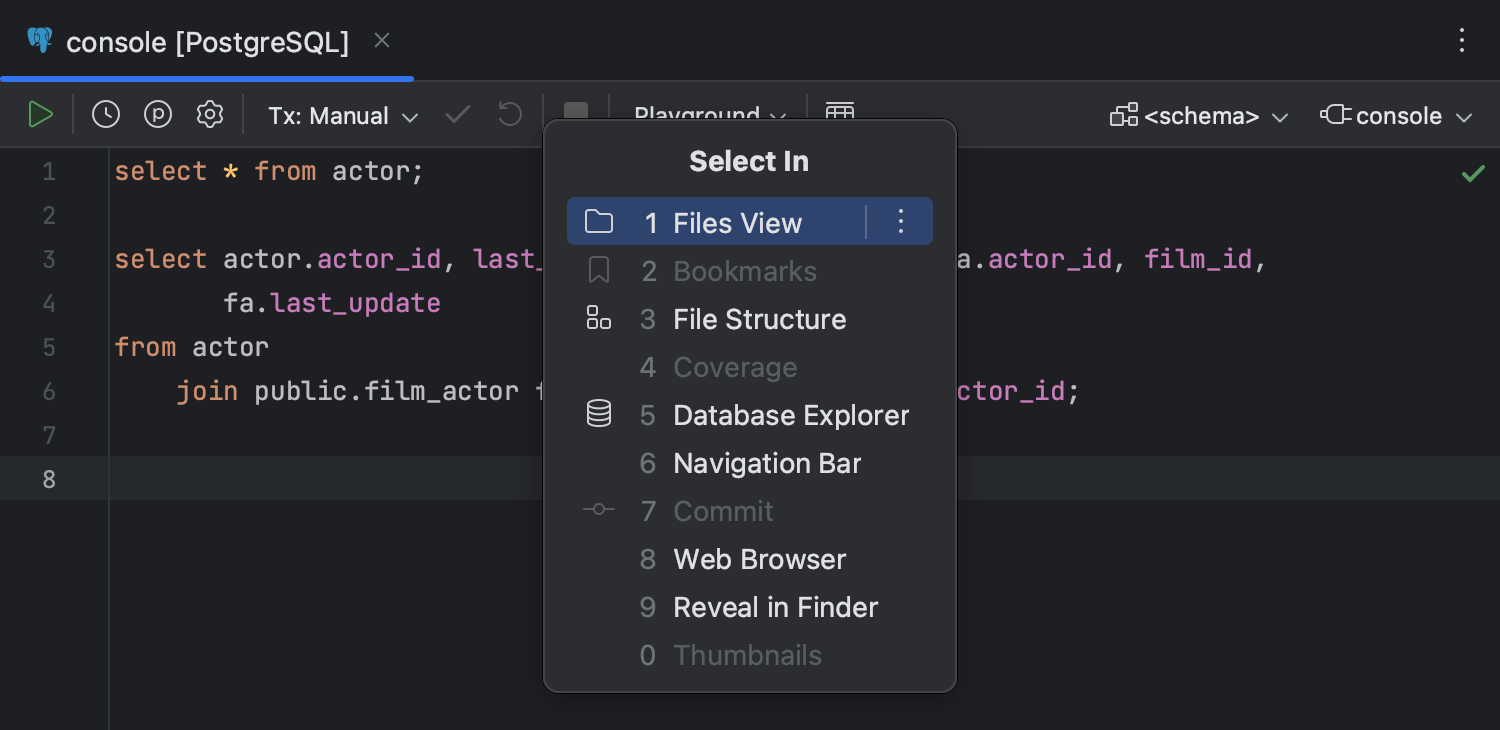The height and width of the screenshot is (730, 1500).
Task: Open the kebab menu beside Files View
Action: (x=900, y=221)
